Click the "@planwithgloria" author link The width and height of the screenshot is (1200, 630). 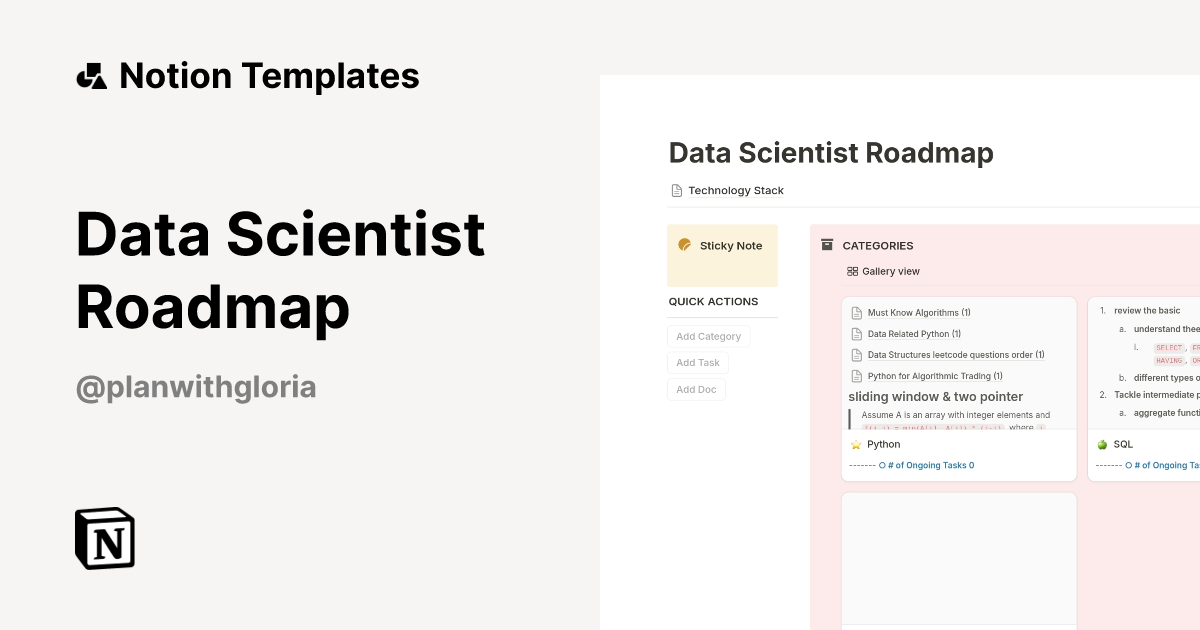[x=195, y=387]
